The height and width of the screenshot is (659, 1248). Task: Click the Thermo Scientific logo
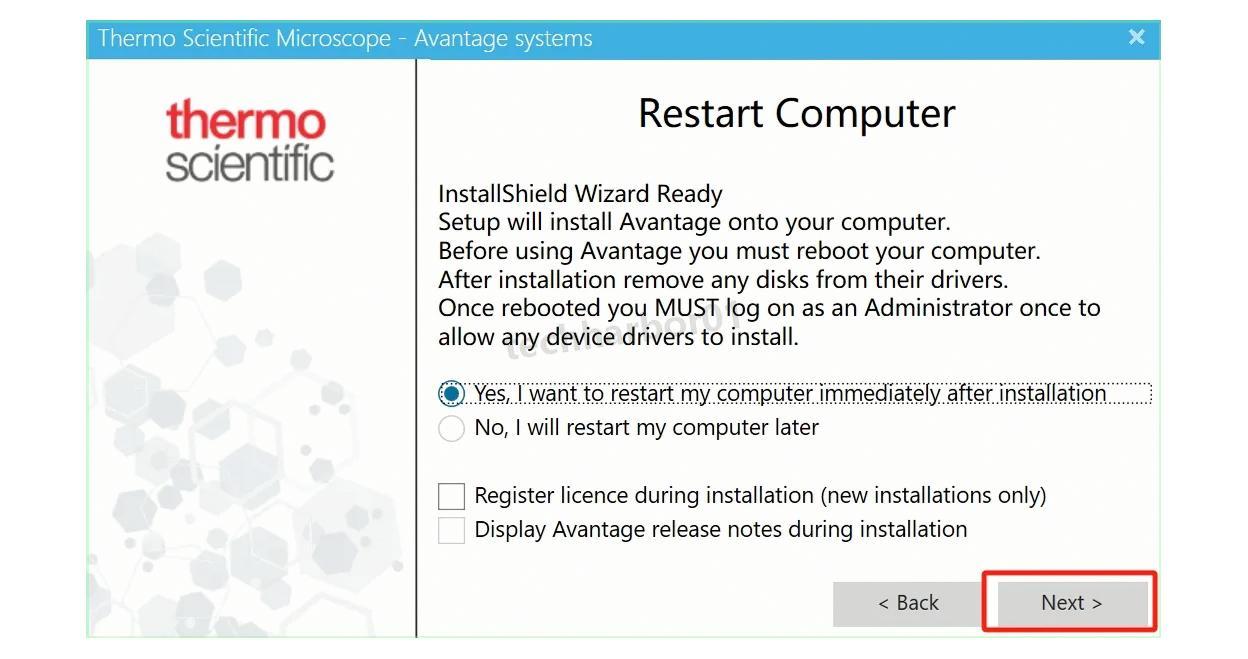pyautogui.click(x=249, y=141)
